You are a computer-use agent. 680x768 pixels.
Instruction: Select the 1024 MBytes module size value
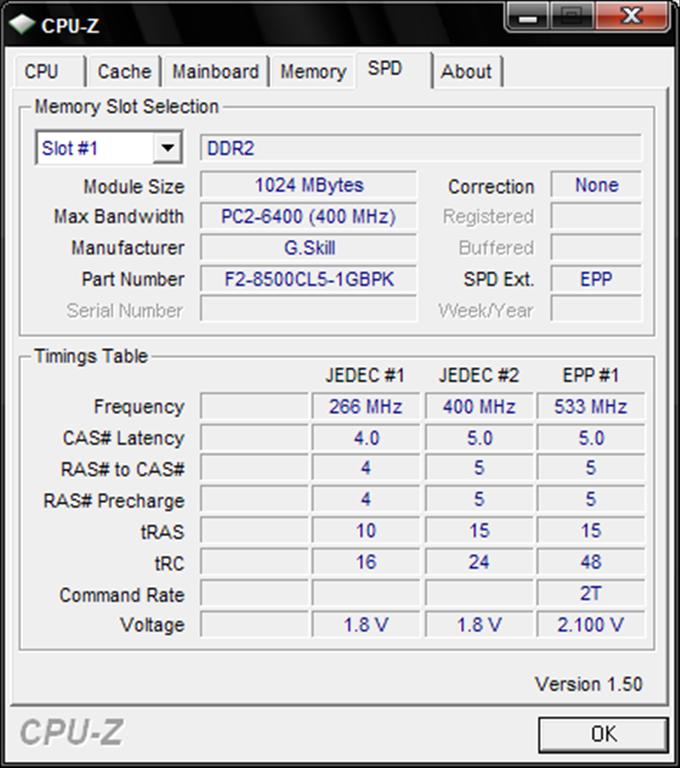[309, 185]
